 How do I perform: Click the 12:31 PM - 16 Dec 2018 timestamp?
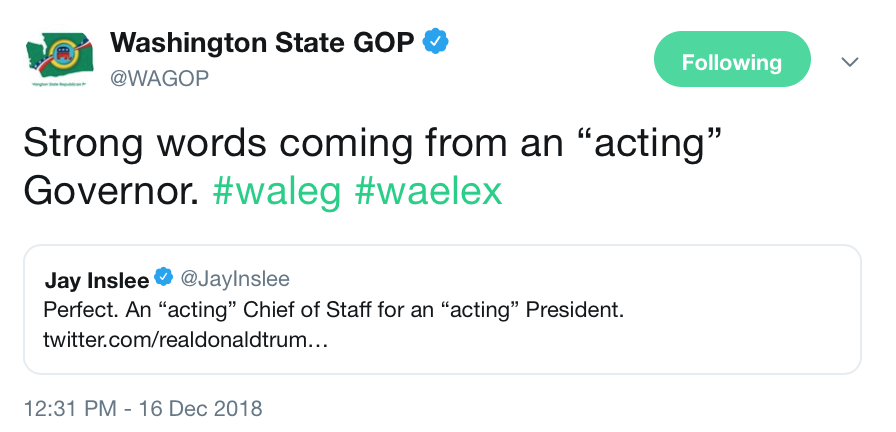(x=143, y=409)
